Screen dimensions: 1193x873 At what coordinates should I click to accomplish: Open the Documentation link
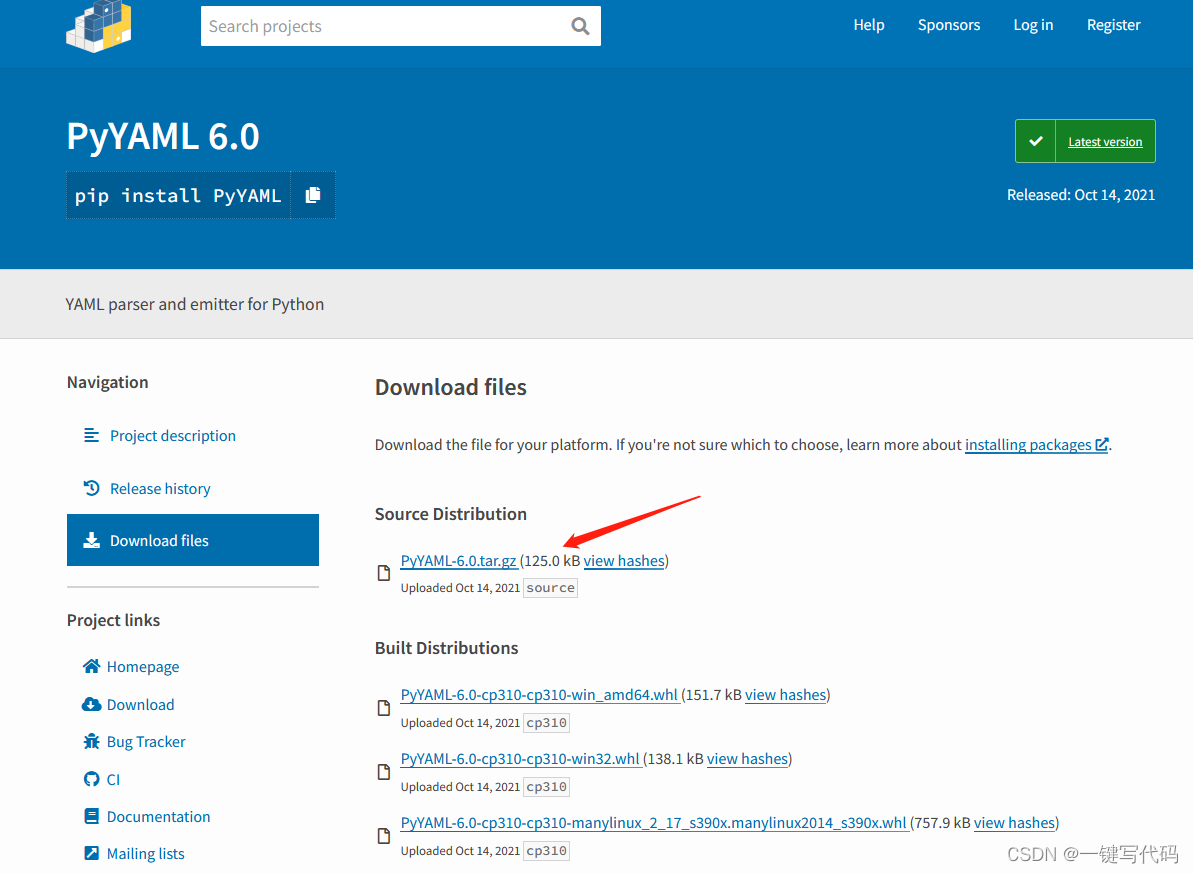(158, 817)
